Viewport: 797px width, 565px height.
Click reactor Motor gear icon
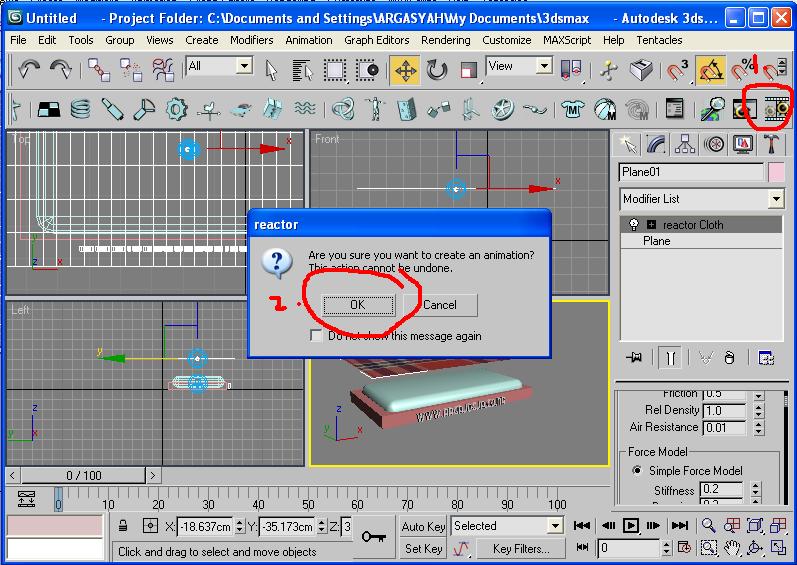(176, 109)
